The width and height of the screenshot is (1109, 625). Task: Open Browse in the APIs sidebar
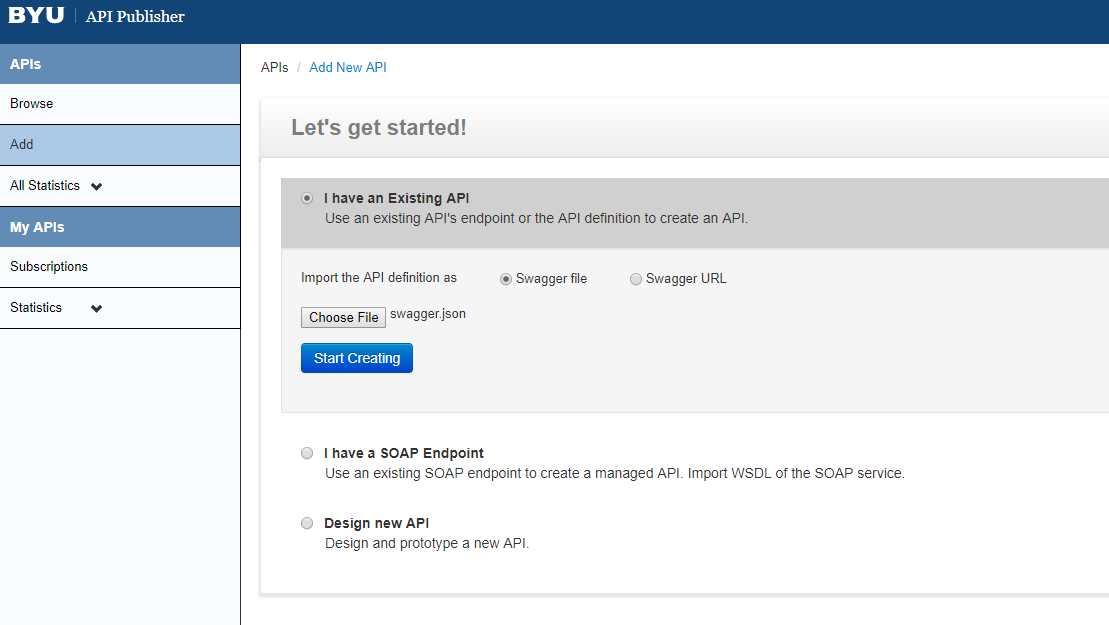(x=120, y=104)
